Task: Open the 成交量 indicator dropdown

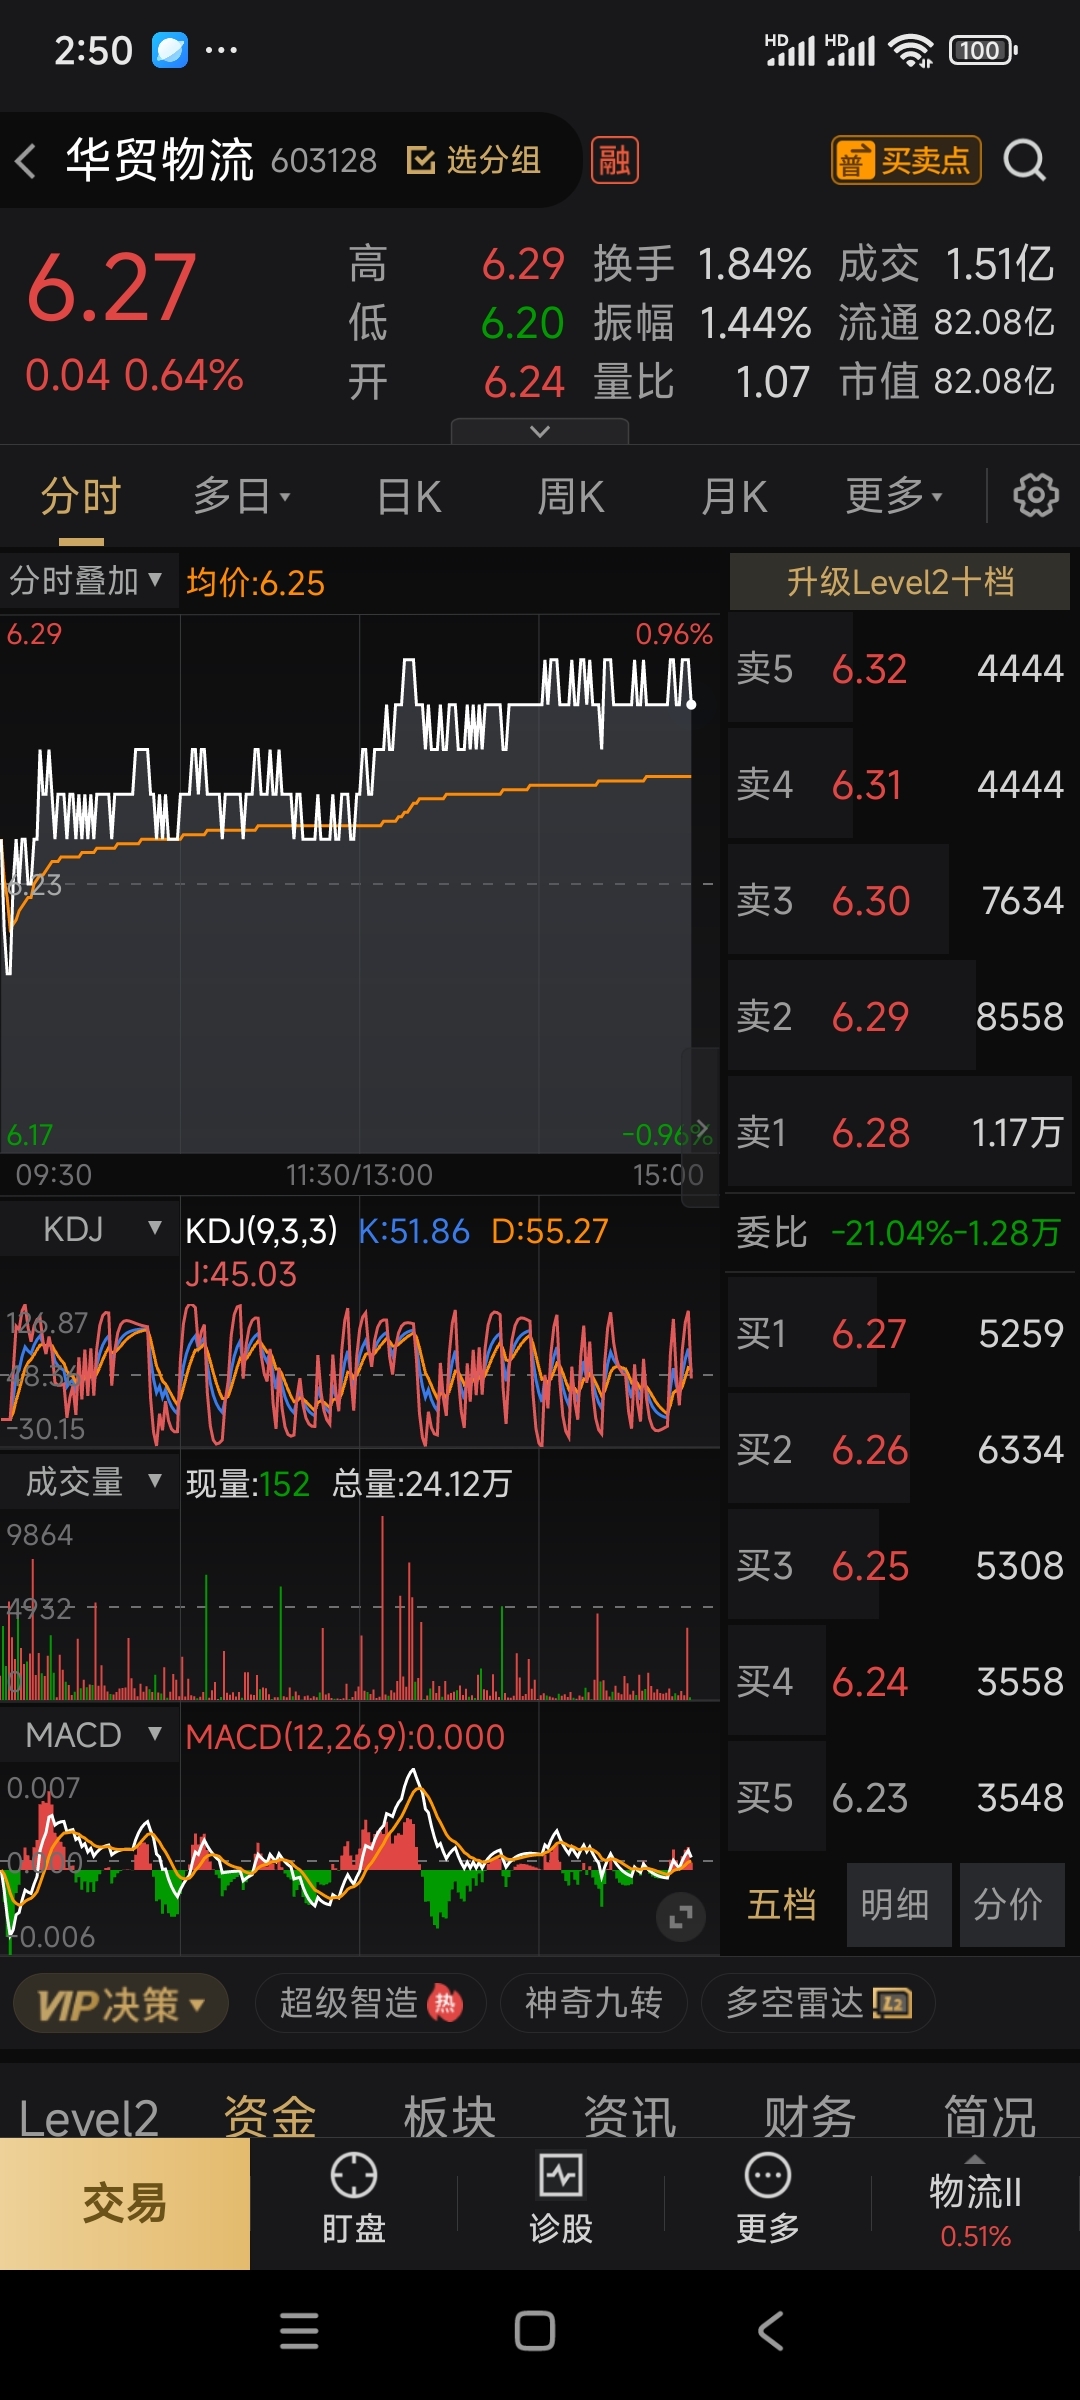Action: pyautogui.click(x=90, y=1482)
